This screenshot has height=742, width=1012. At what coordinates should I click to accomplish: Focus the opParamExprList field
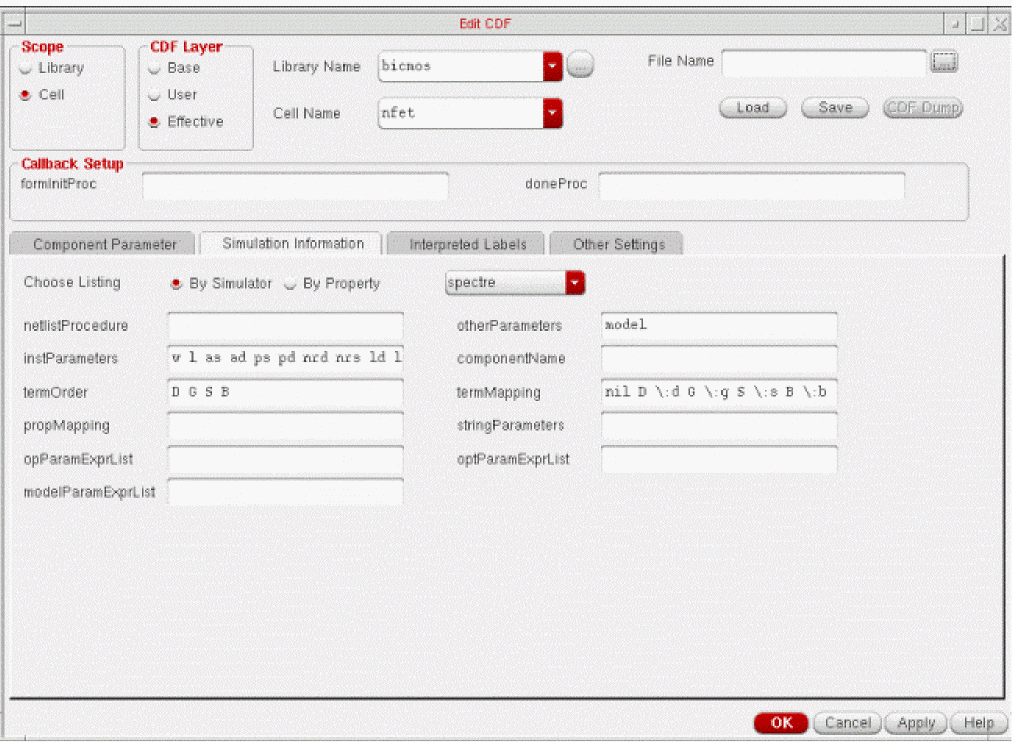point(286,459)
